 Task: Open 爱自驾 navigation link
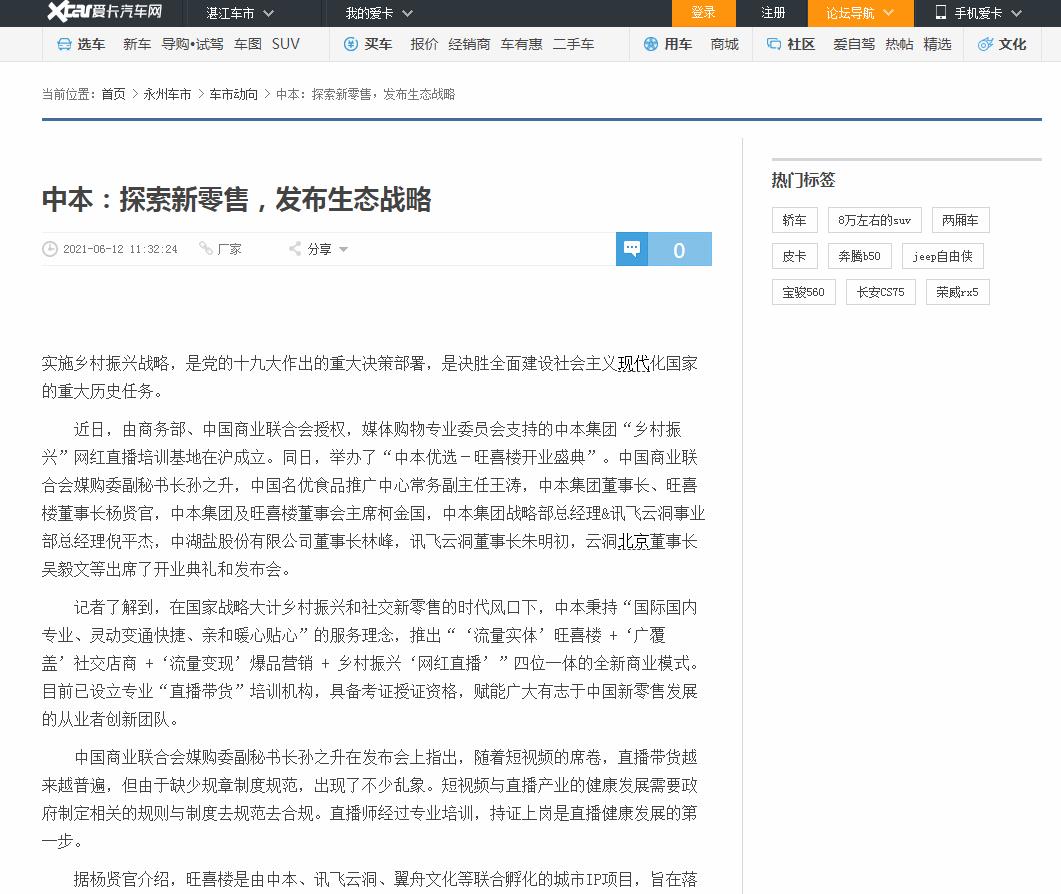click(854, 44)
